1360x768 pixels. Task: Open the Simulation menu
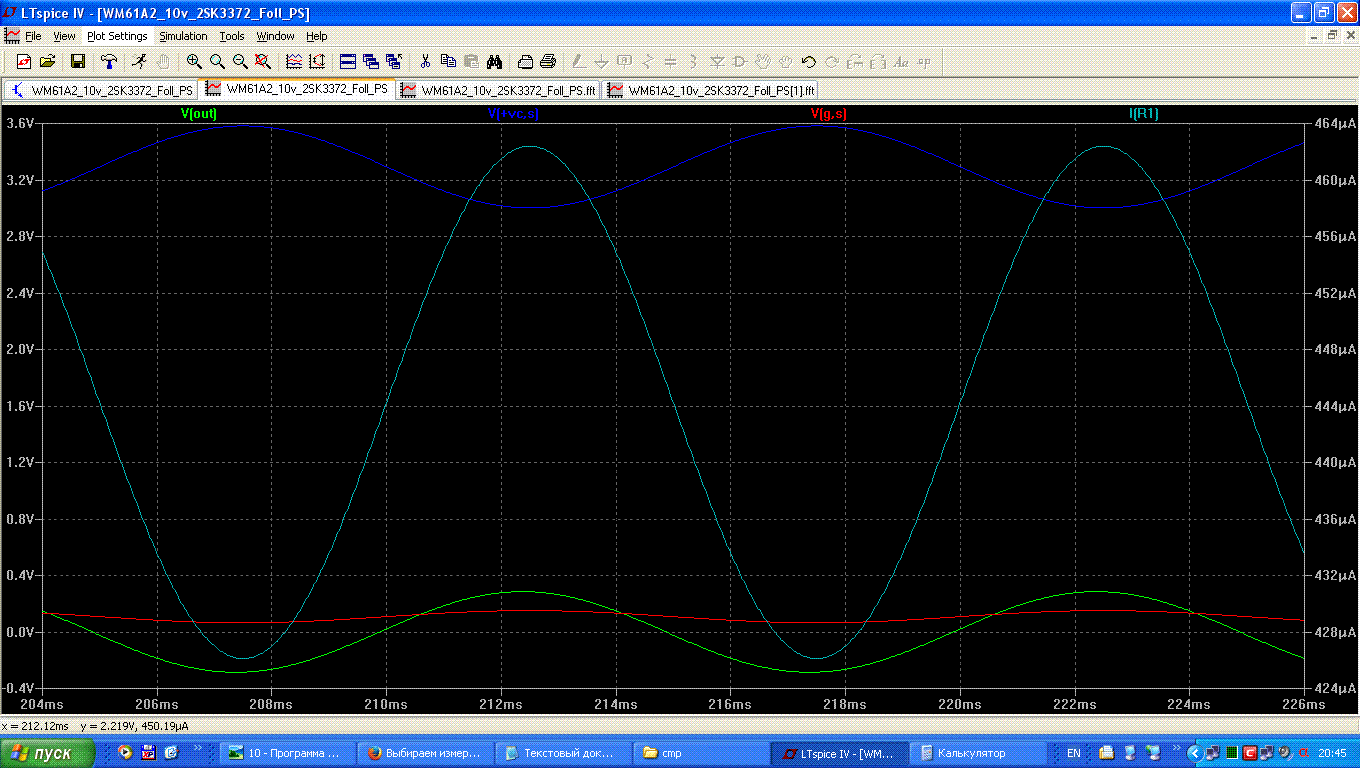click(x=183, y=36)
